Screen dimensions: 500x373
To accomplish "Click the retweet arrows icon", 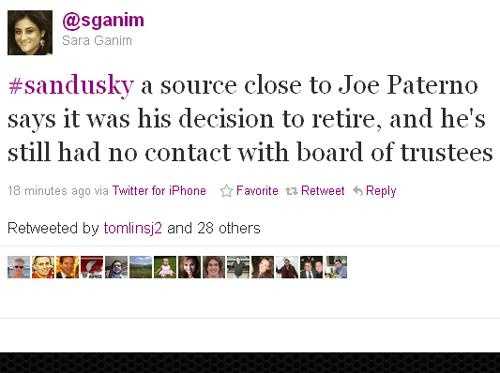I will pyautogui.click(x=291, y=191).
